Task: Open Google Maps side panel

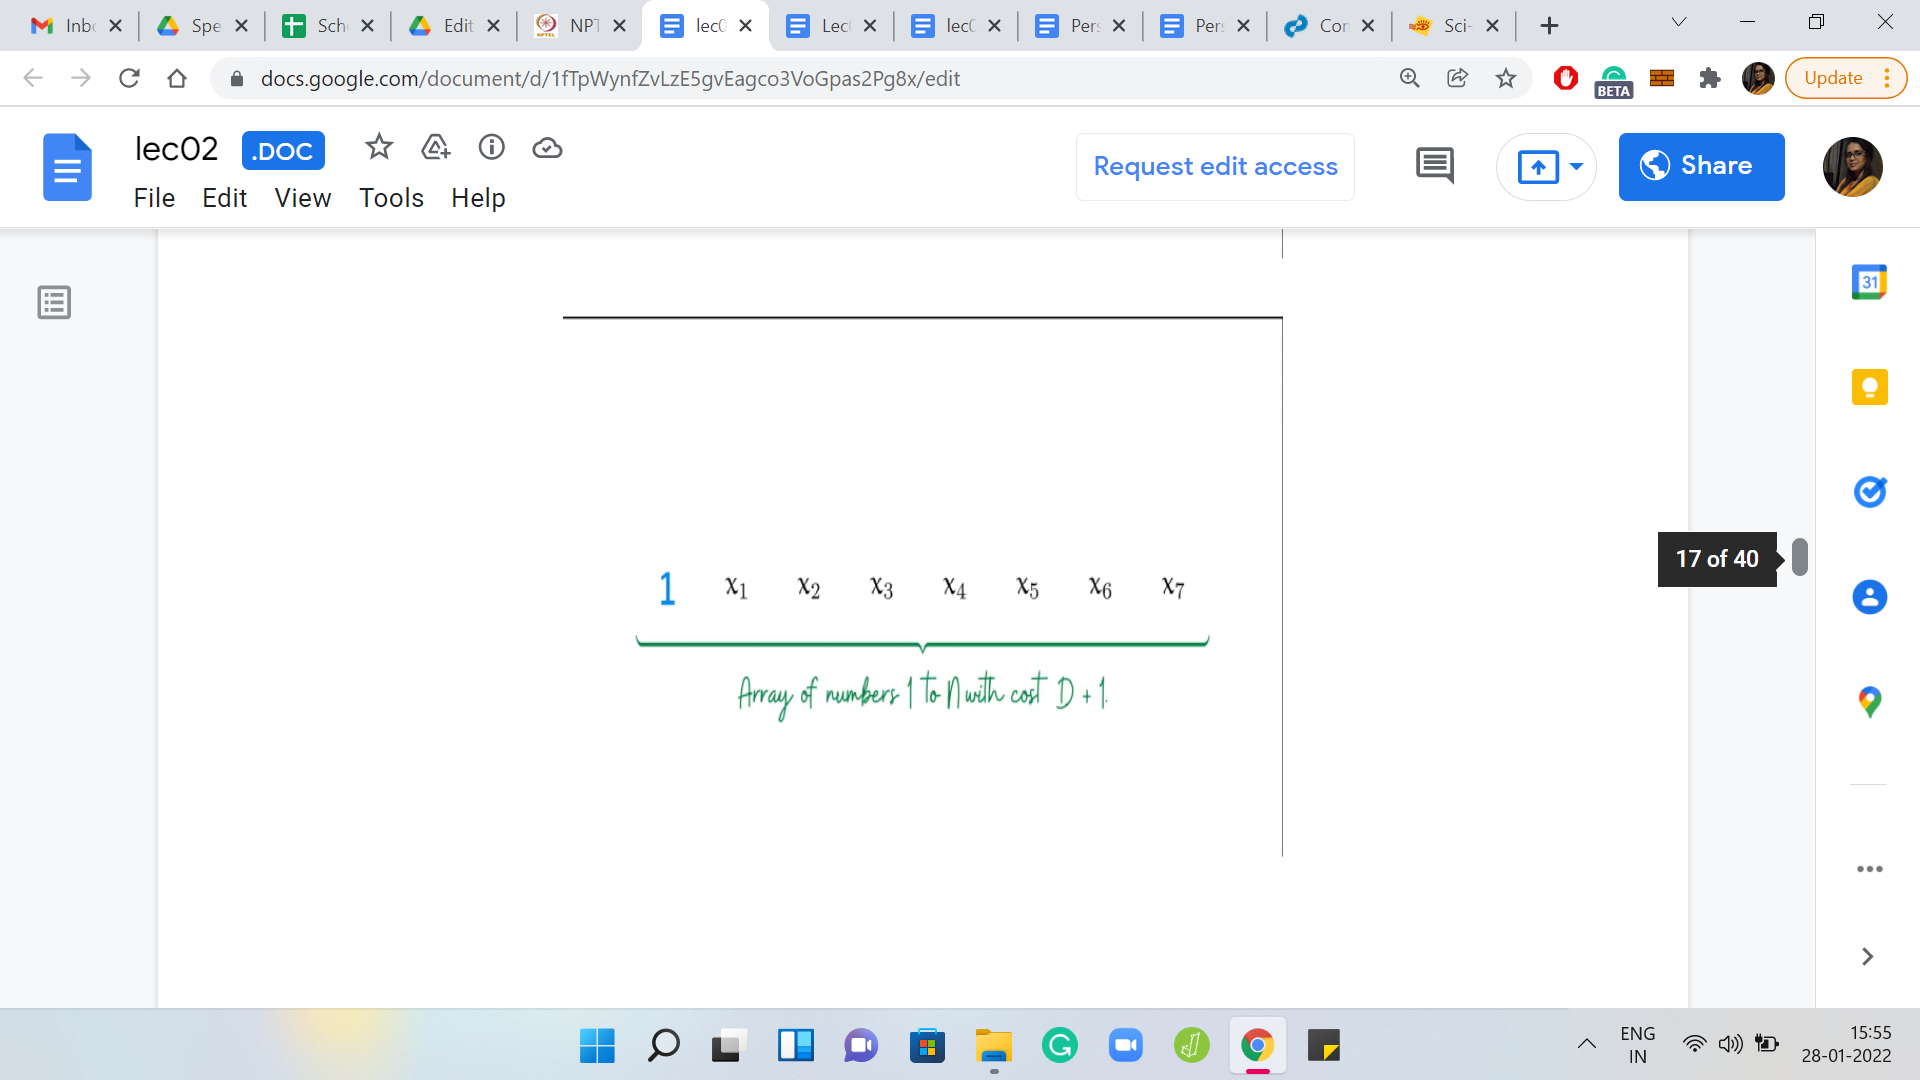Action: (x=1869, y=702)
